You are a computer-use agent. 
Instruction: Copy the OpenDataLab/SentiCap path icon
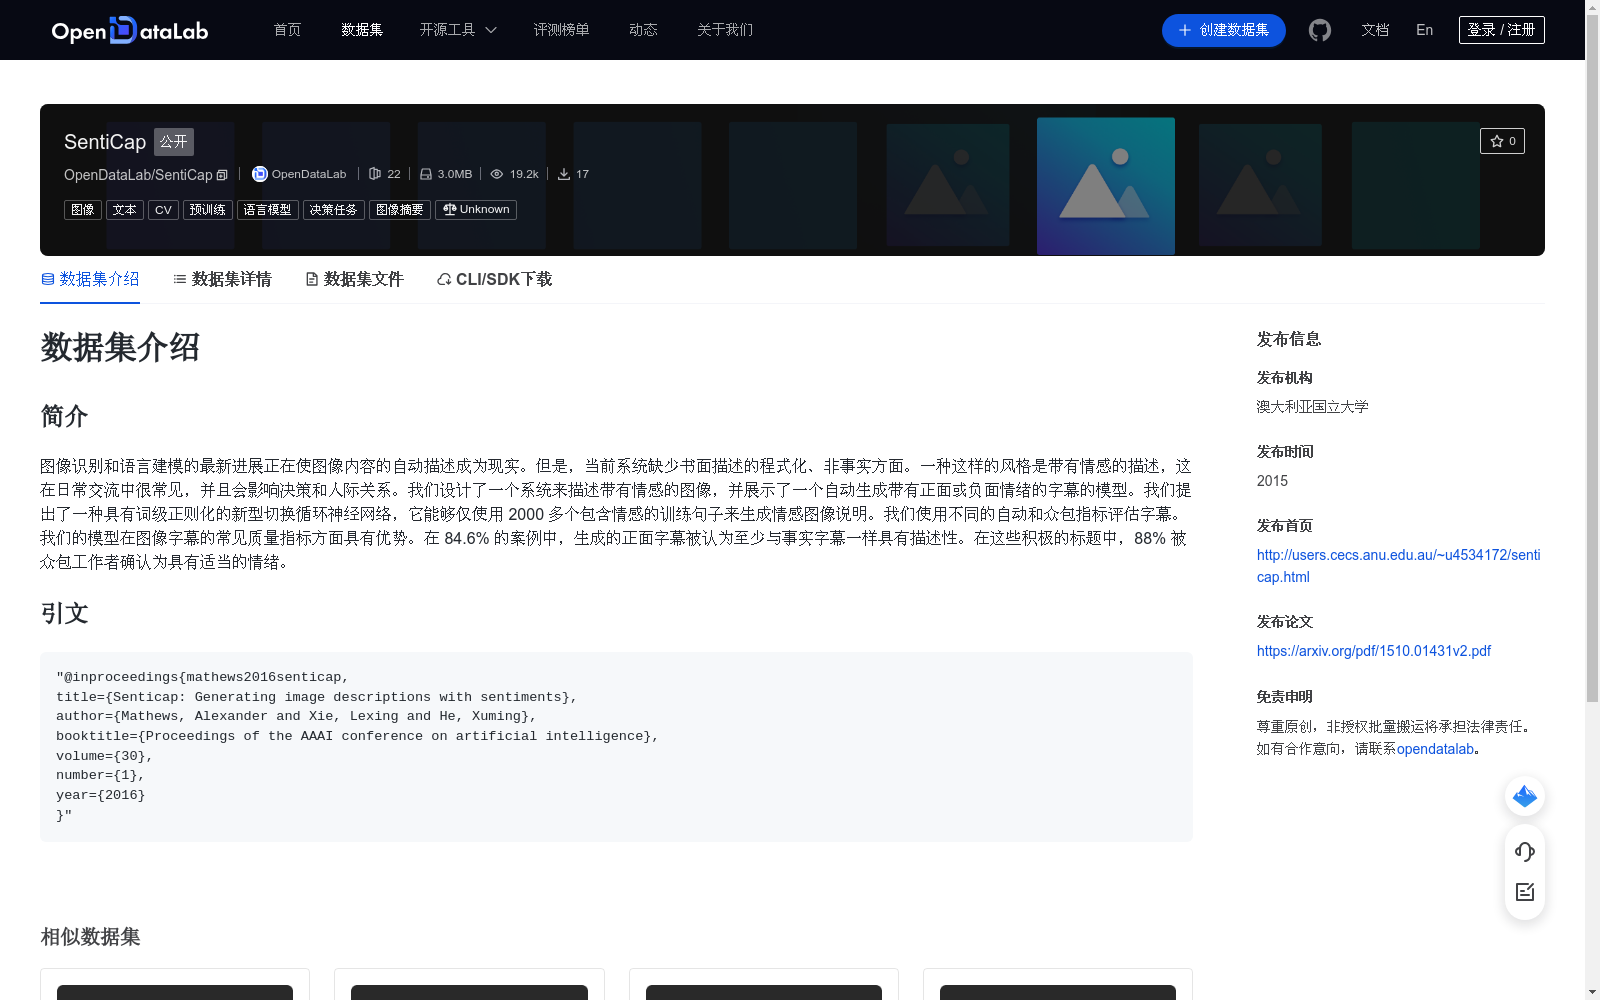pos(222,175)
